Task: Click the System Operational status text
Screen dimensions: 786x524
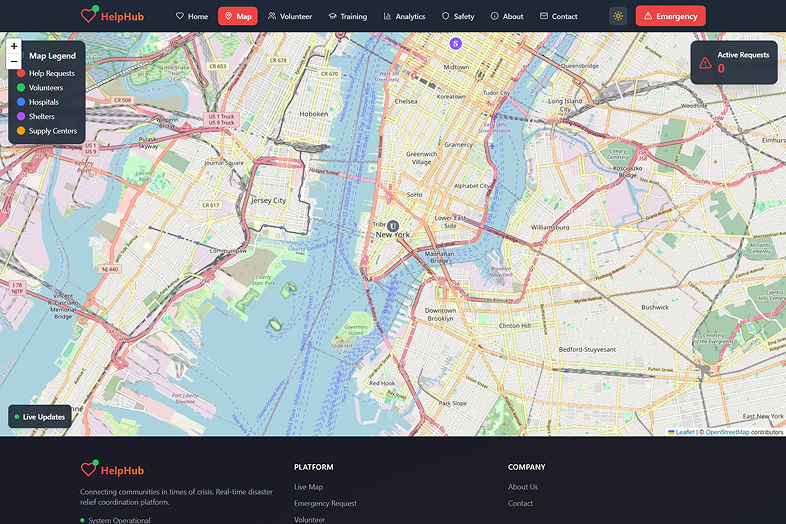Action: [x=119, y=520]
